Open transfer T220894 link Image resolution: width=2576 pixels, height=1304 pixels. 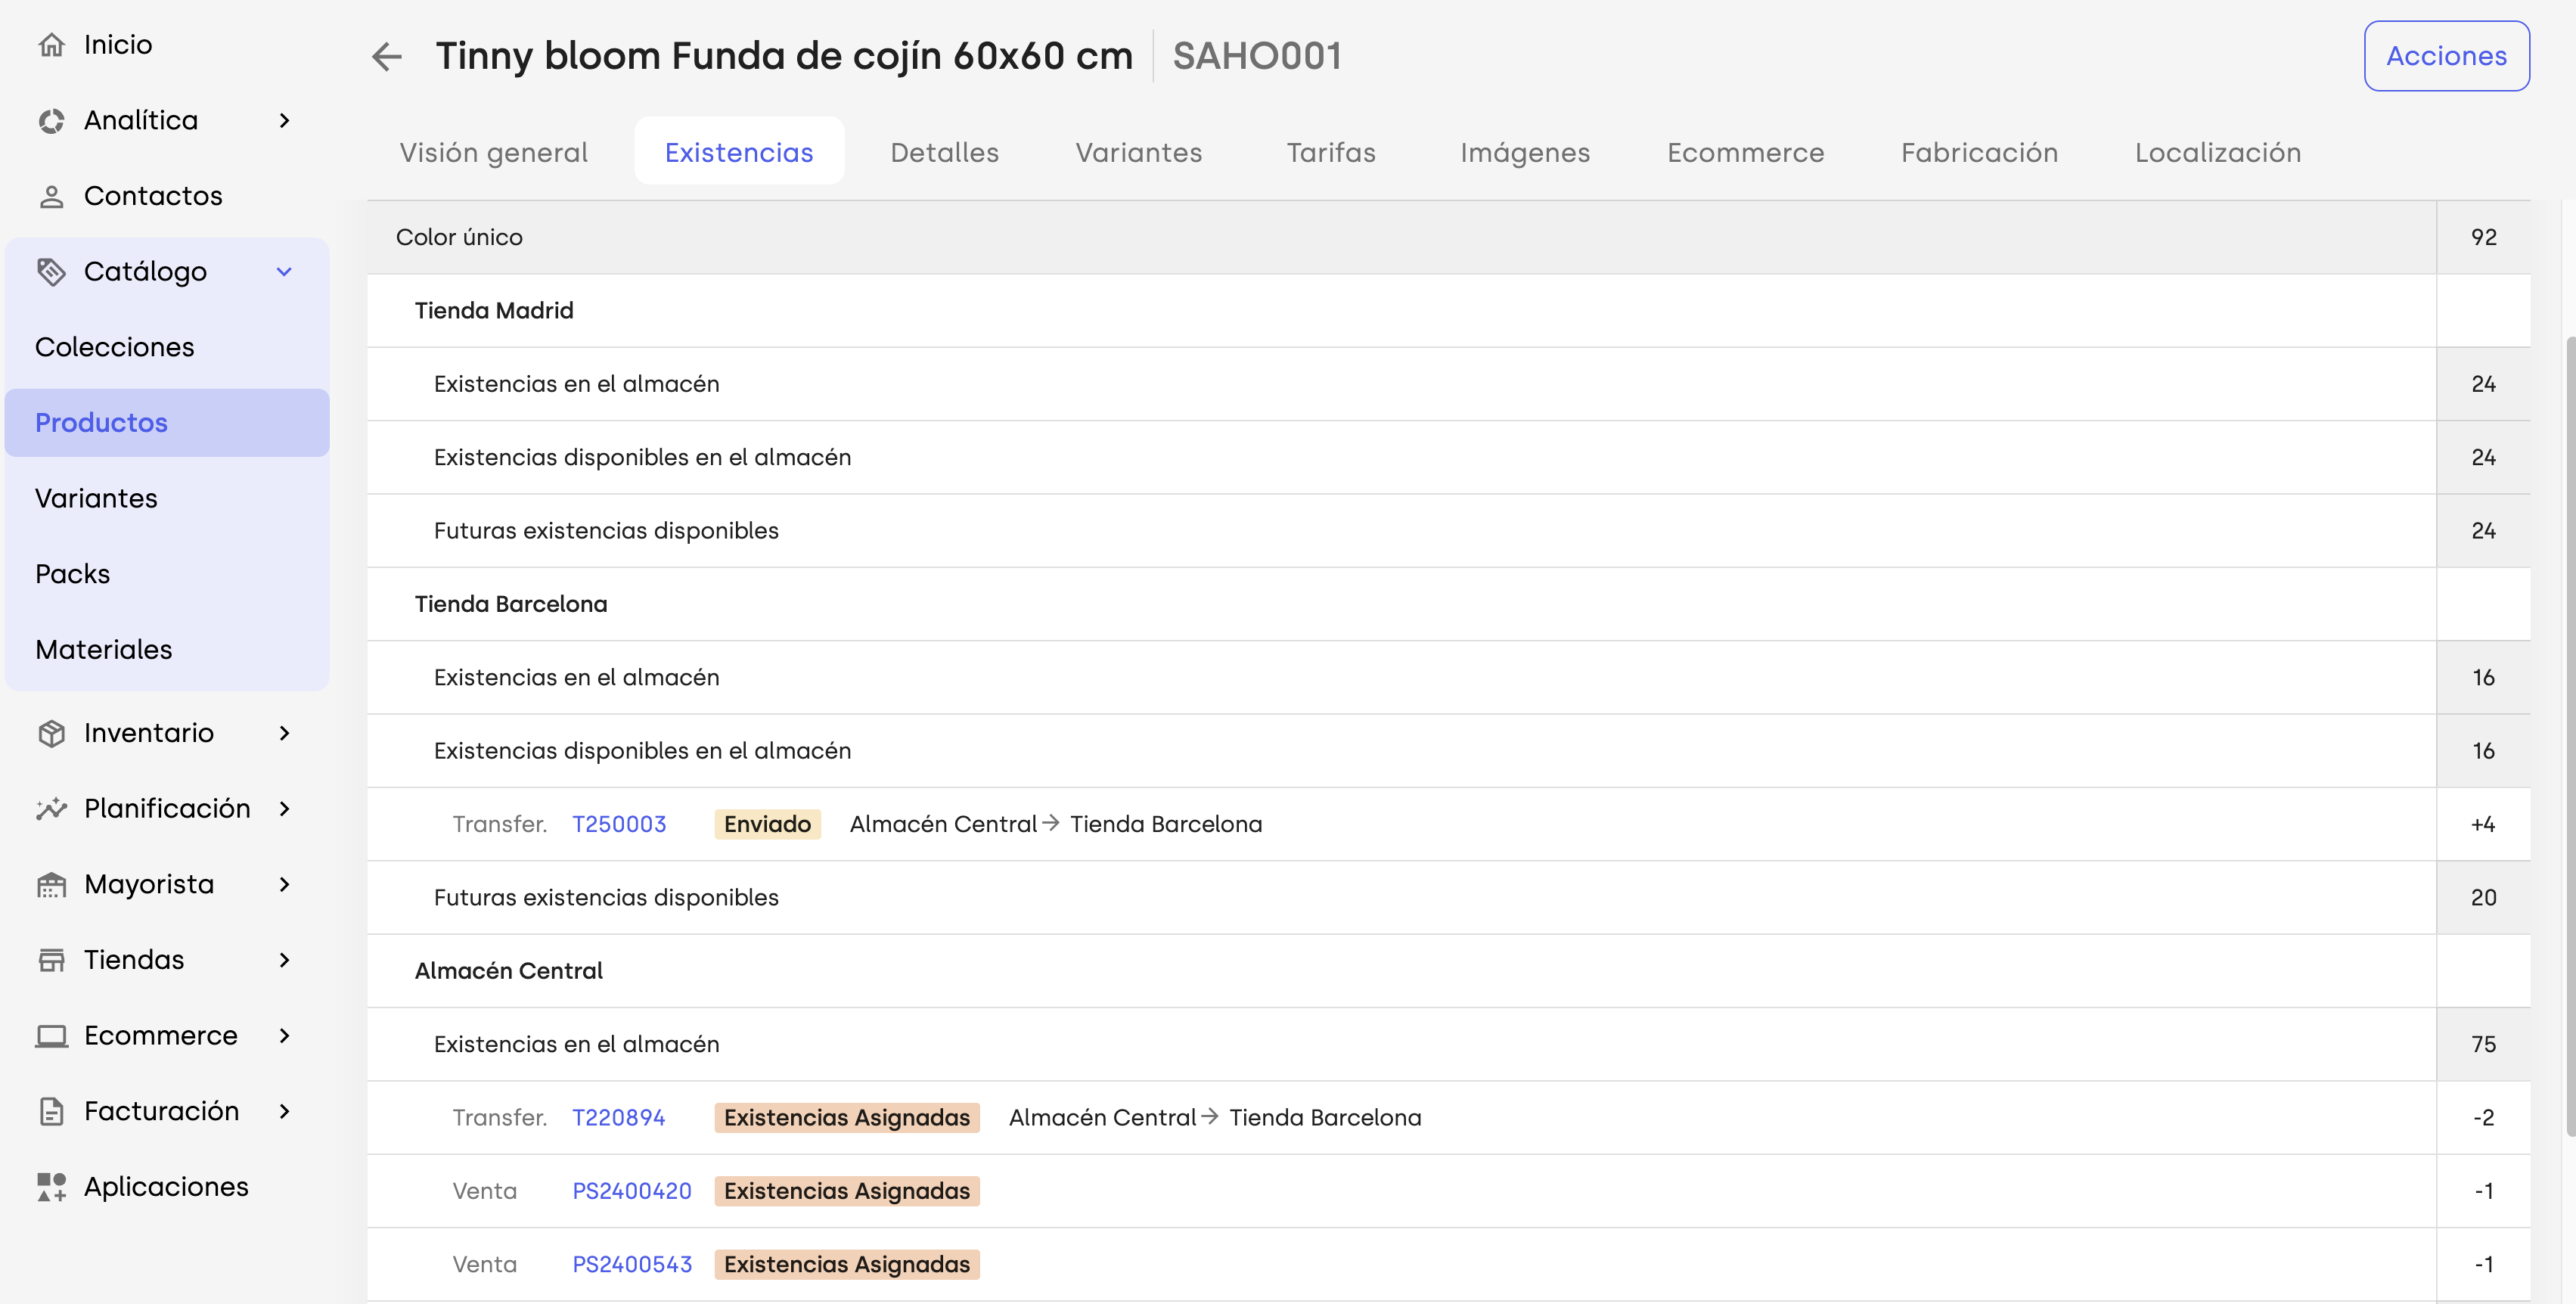619,1118
